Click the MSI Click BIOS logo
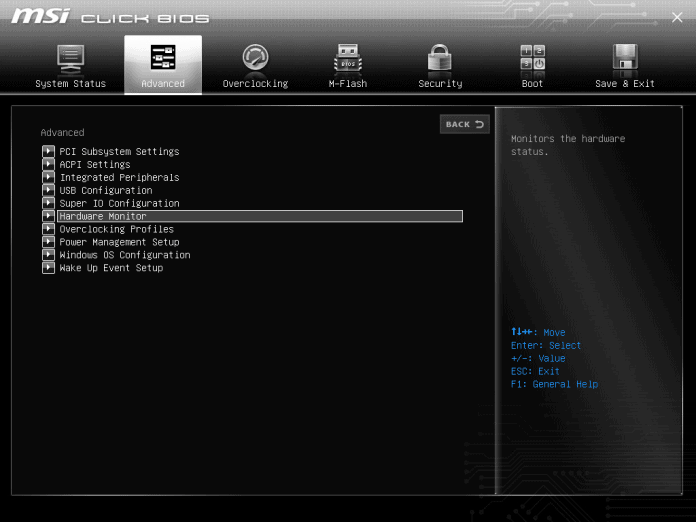This screenshot has height=522, width=696. click(x=110, y=17)
